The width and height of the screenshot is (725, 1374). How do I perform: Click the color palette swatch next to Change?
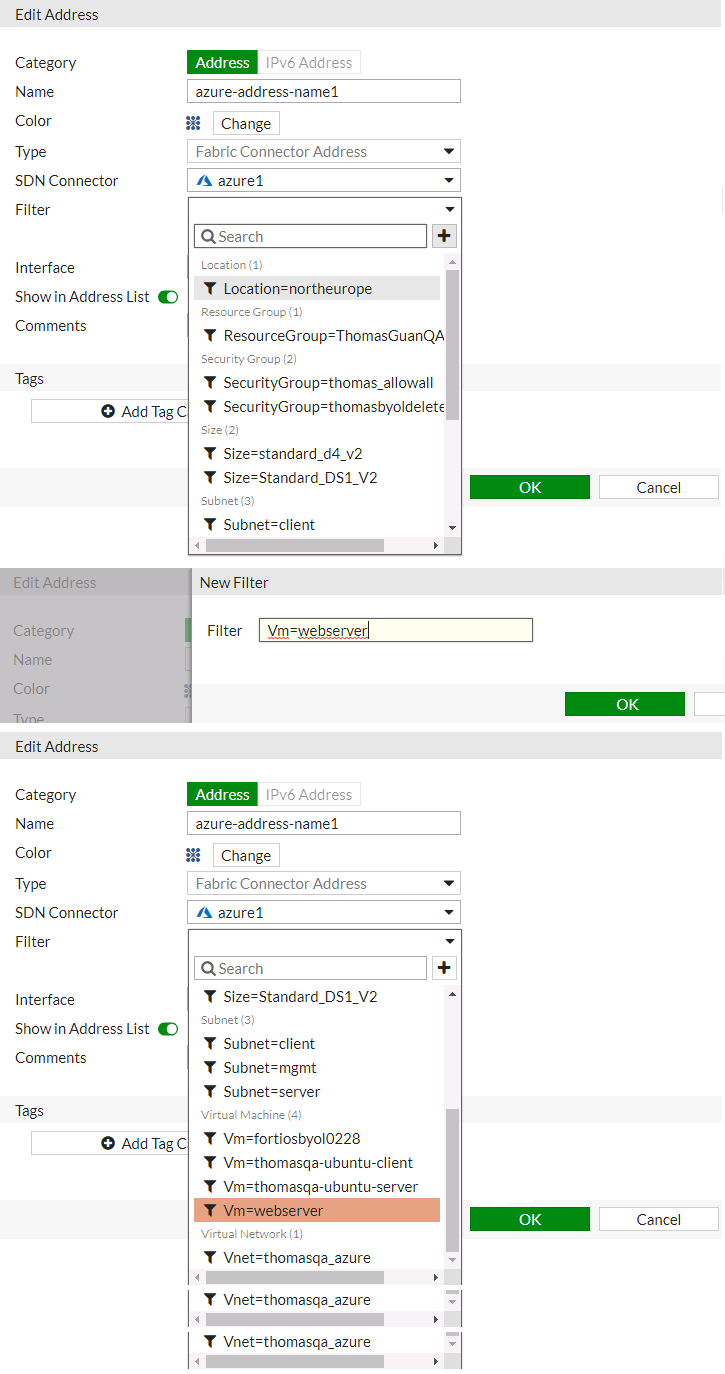pos(193,123)
